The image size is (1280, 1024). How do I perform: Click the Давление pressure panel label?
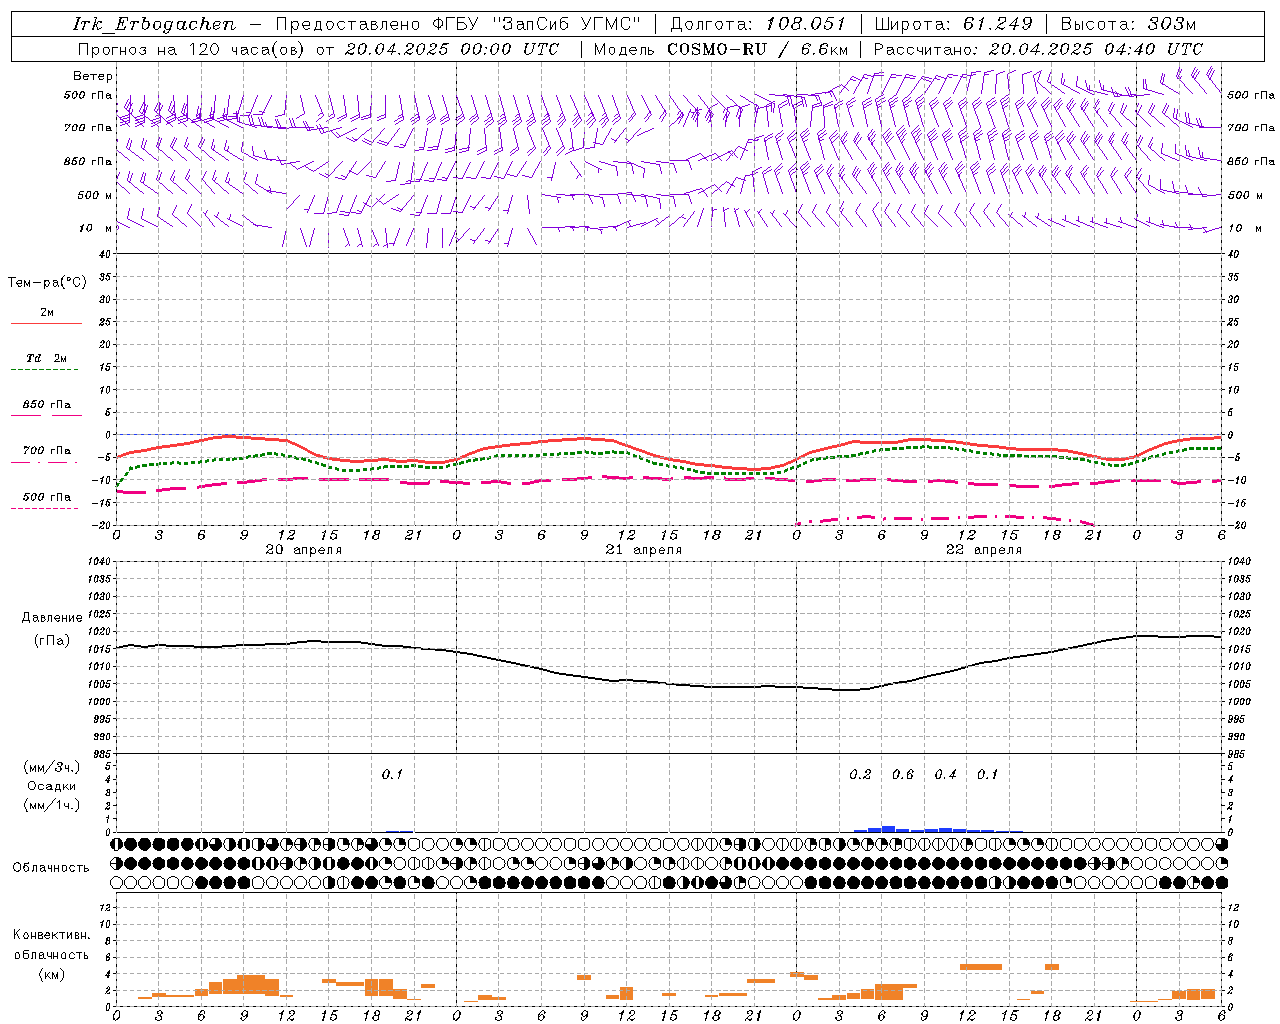[52, 618]
